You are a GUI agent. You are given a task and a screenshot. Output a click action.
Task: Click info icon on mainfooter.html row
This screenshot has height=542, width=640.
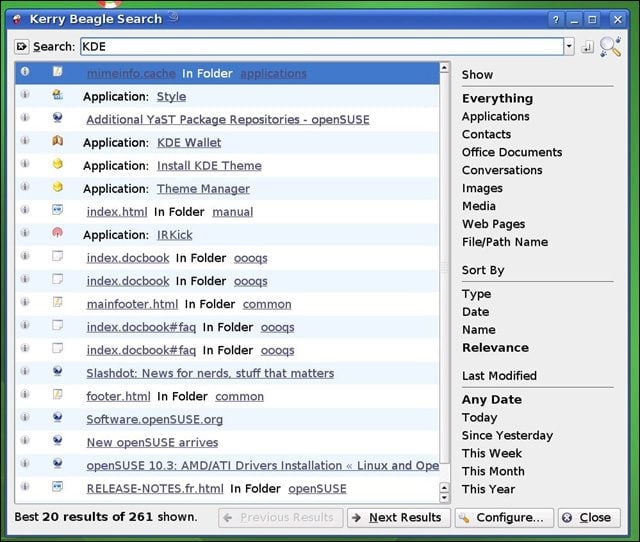pos(25,302)
